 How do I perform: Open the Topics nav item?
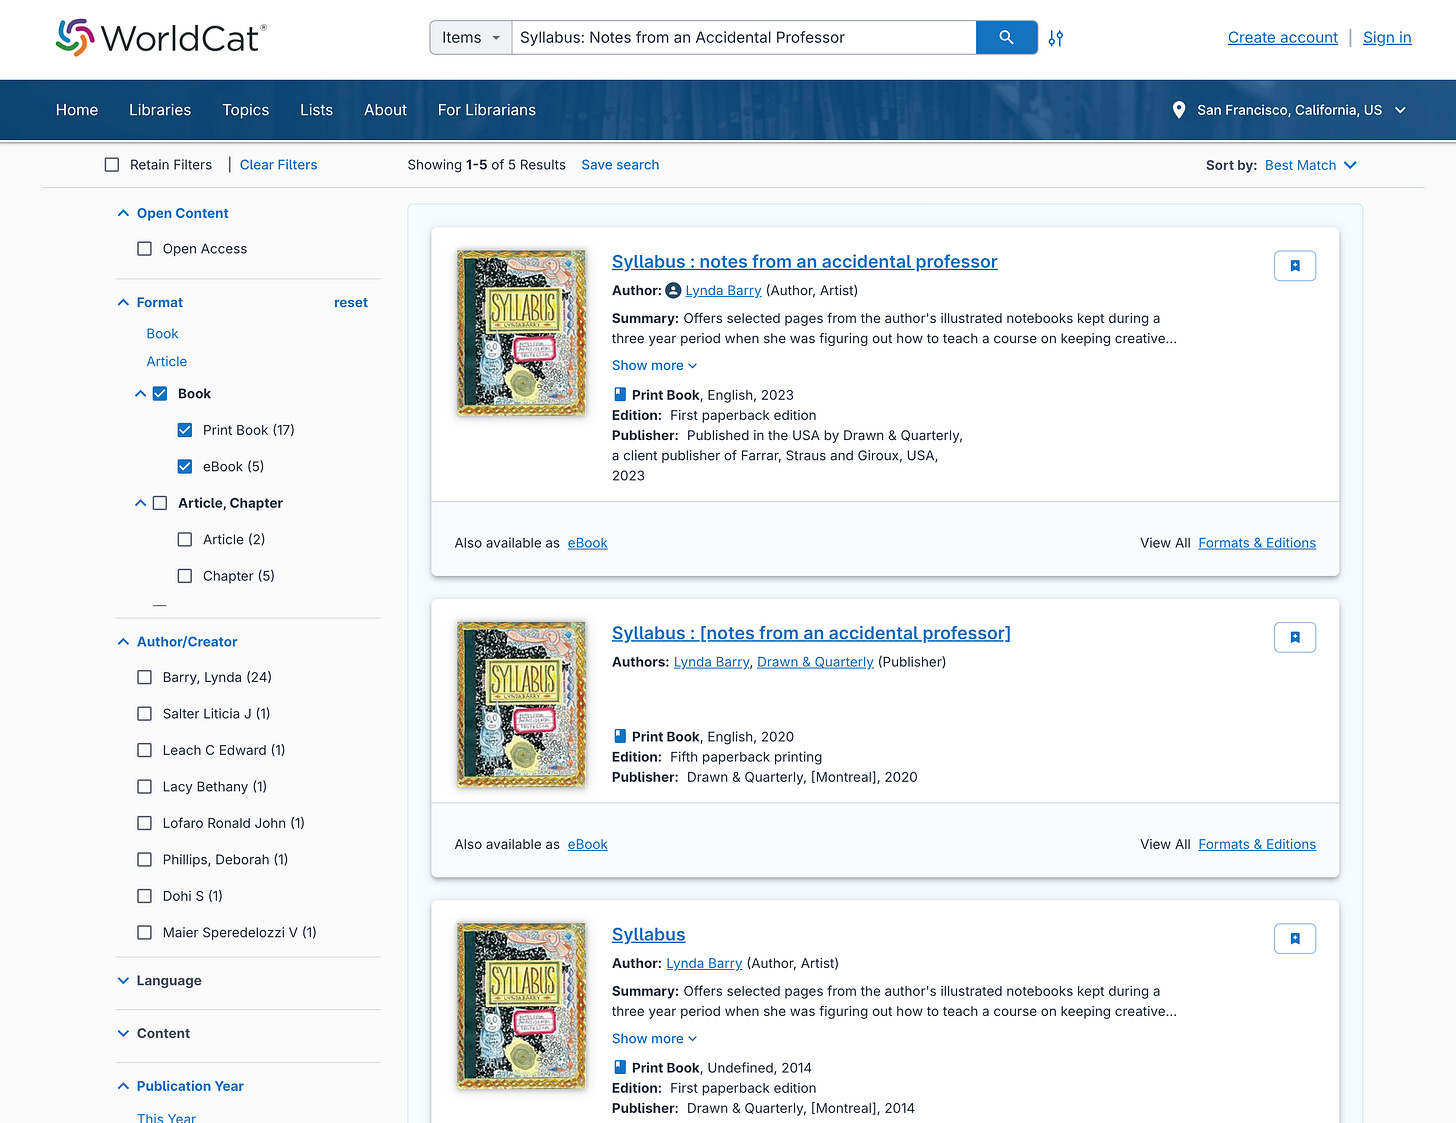[246, 110]
